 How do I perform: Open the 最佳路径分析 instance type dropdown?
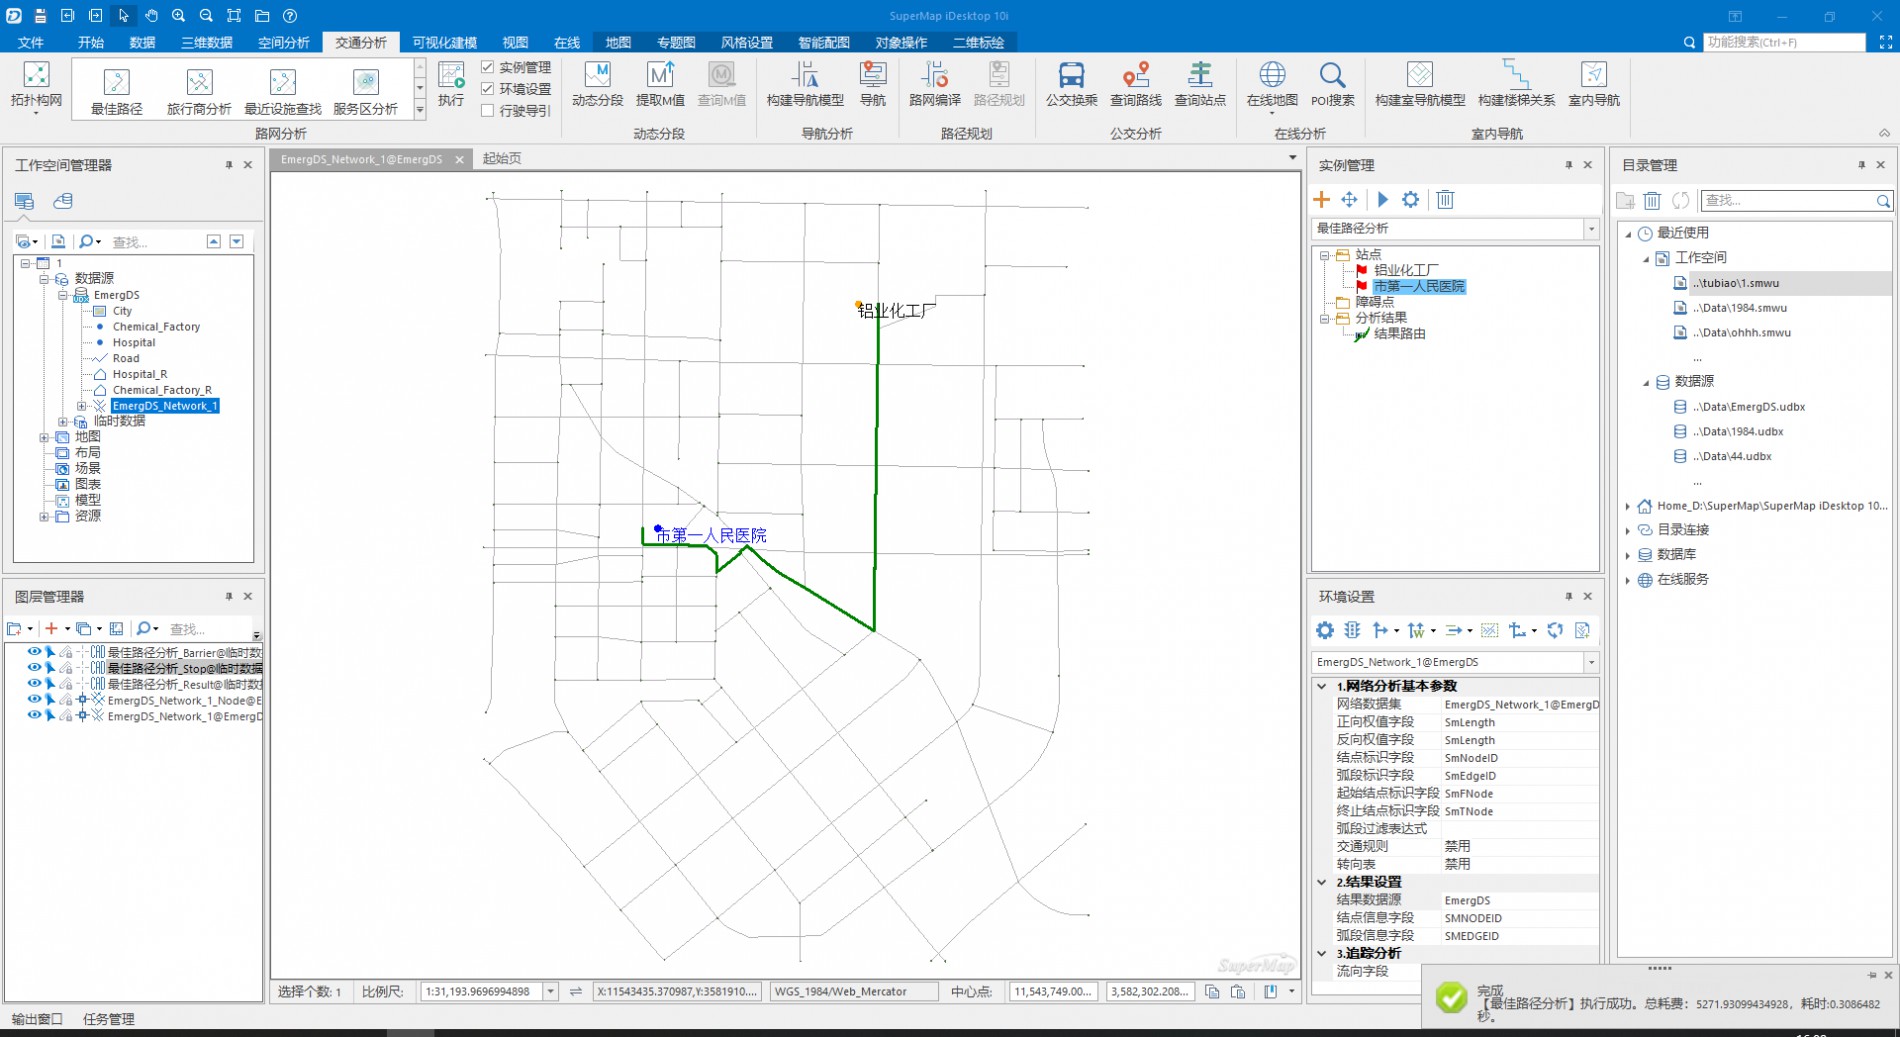pos(1591,229)
